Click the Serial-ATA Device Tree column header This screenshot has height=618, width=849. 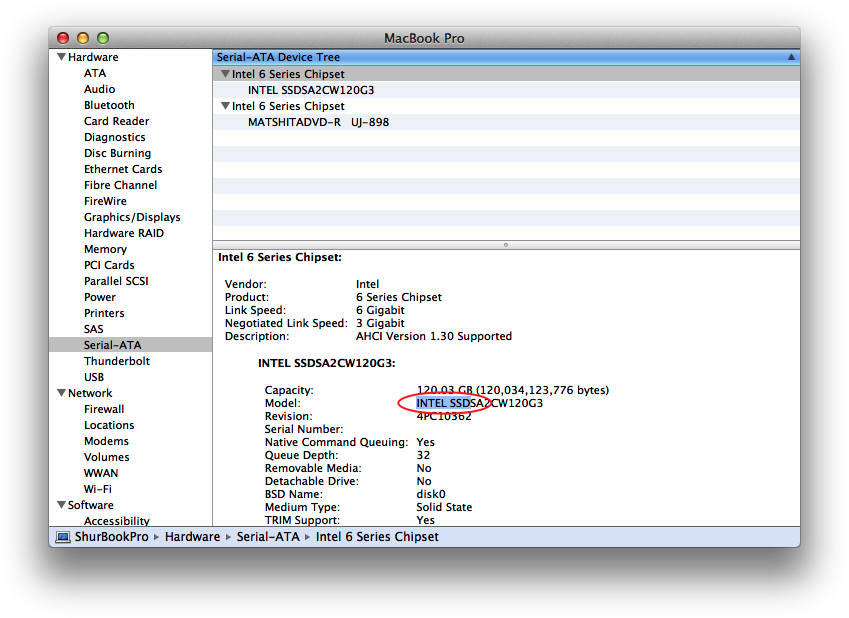coord(506,57)
